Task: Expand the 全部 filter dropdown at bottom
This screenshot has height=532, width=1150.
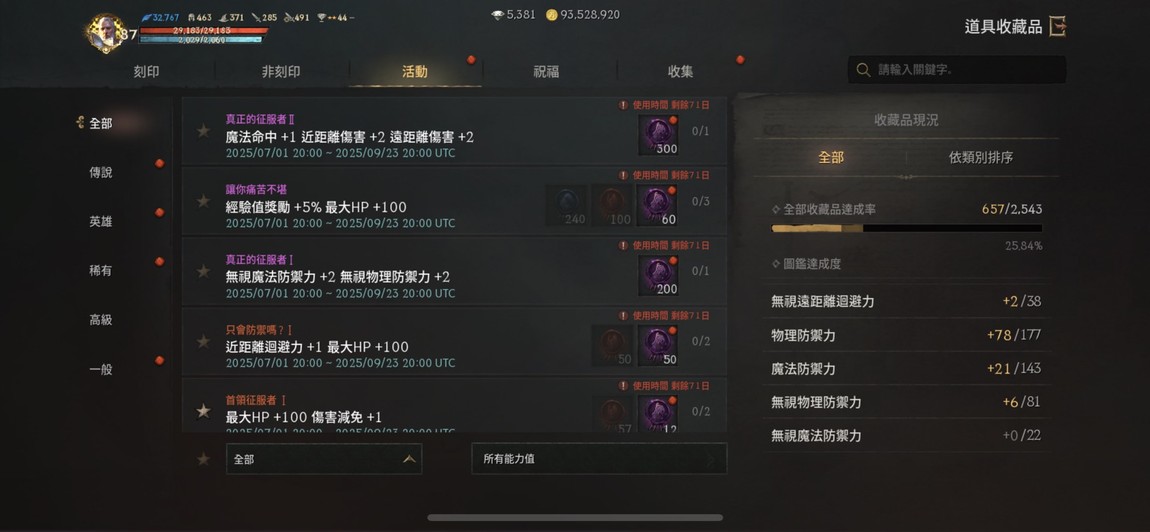Action: [x=323, y=459]
